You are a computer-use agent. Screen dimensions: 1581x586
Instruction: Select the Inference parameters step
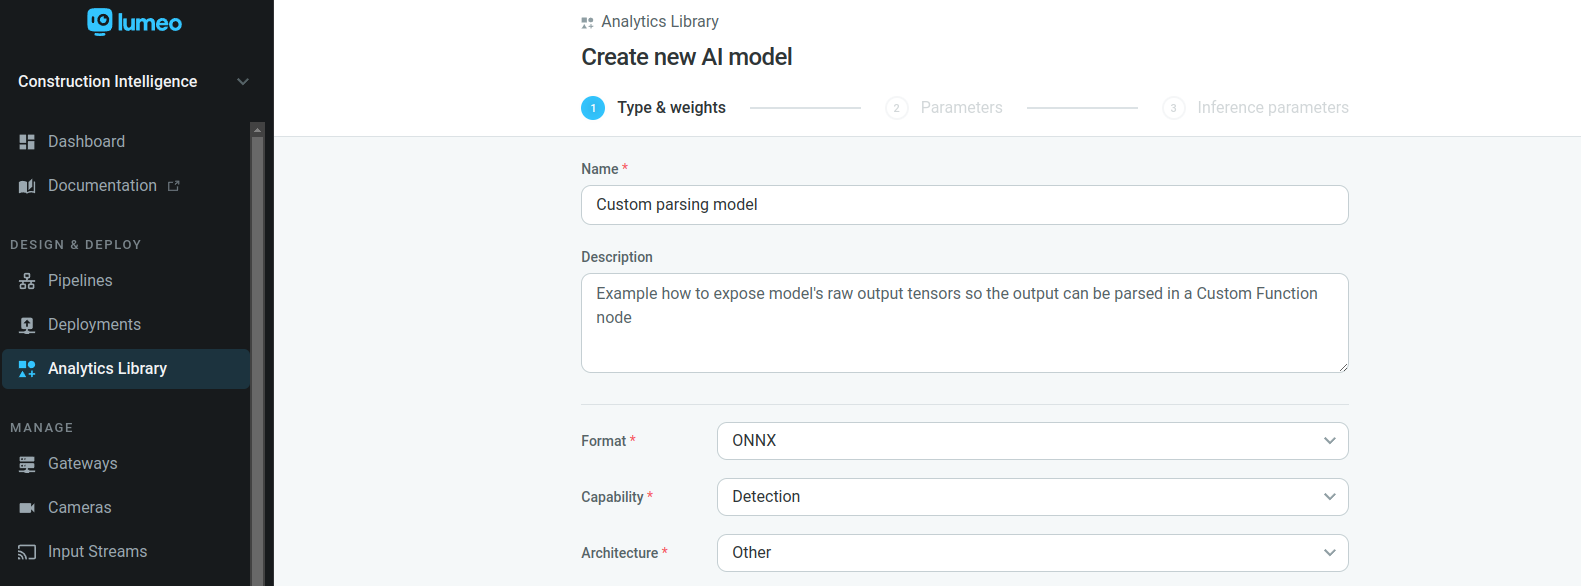pos(1272,108)
